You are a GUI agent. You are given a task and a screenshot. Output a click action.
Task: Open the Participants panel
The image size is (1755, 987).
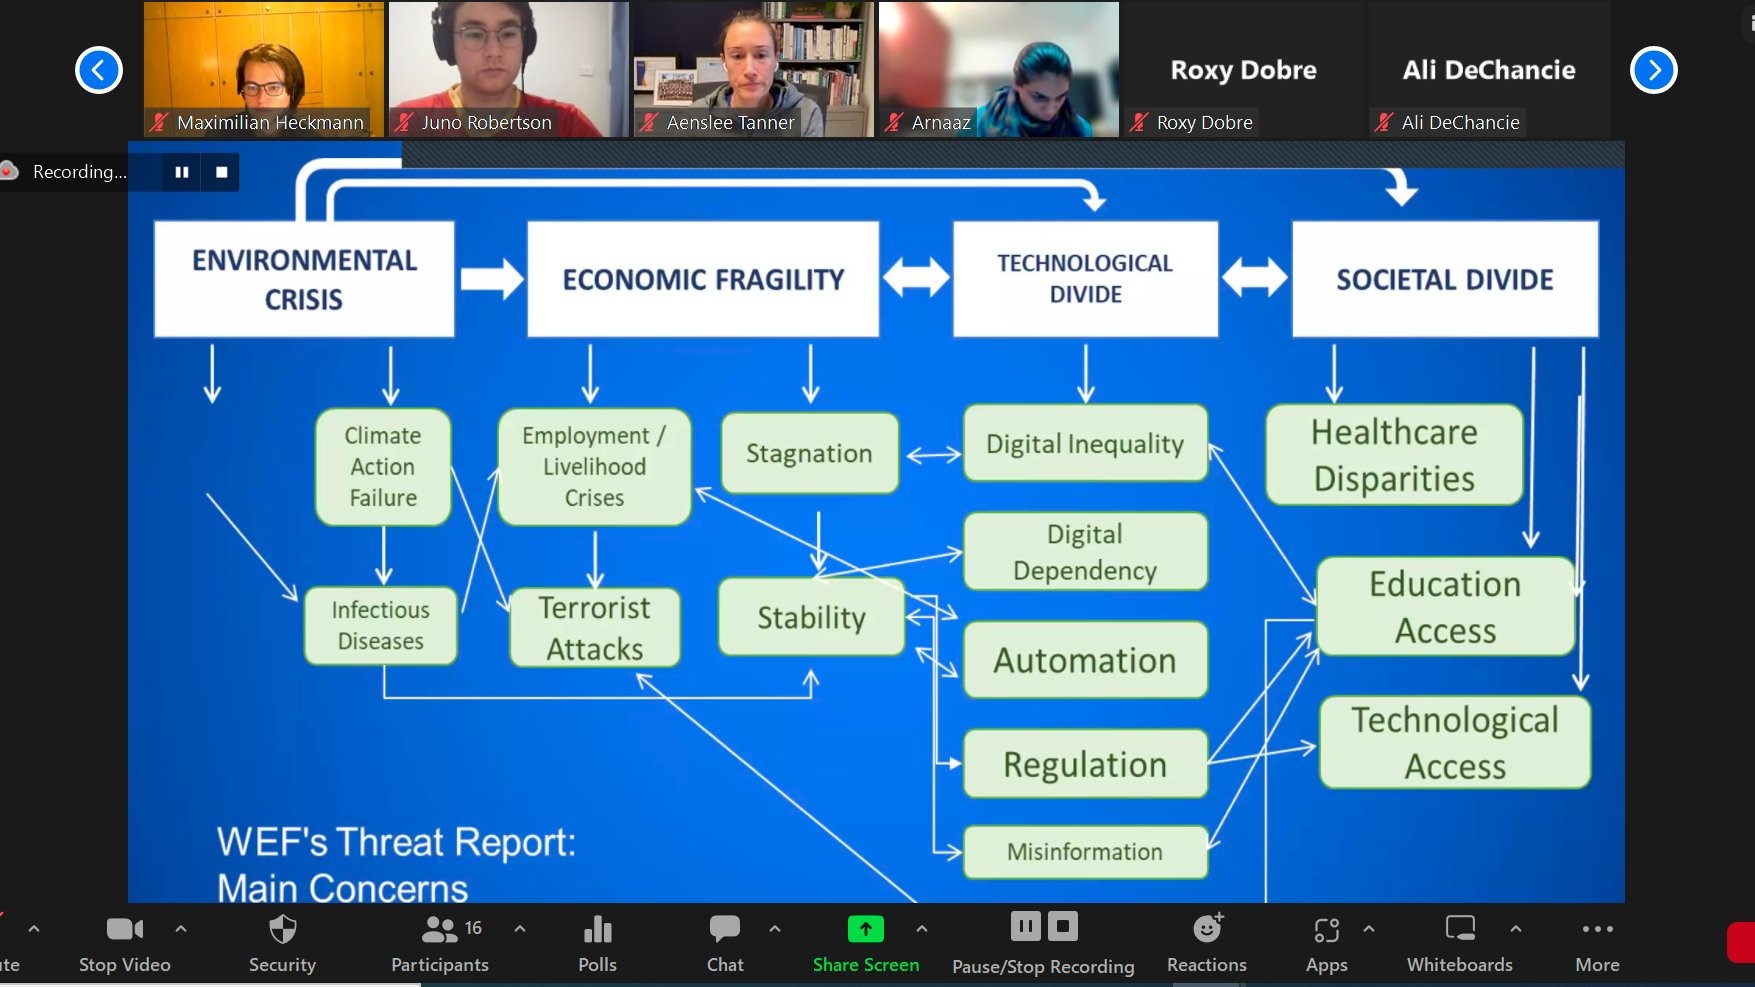(x=440, y=931)
